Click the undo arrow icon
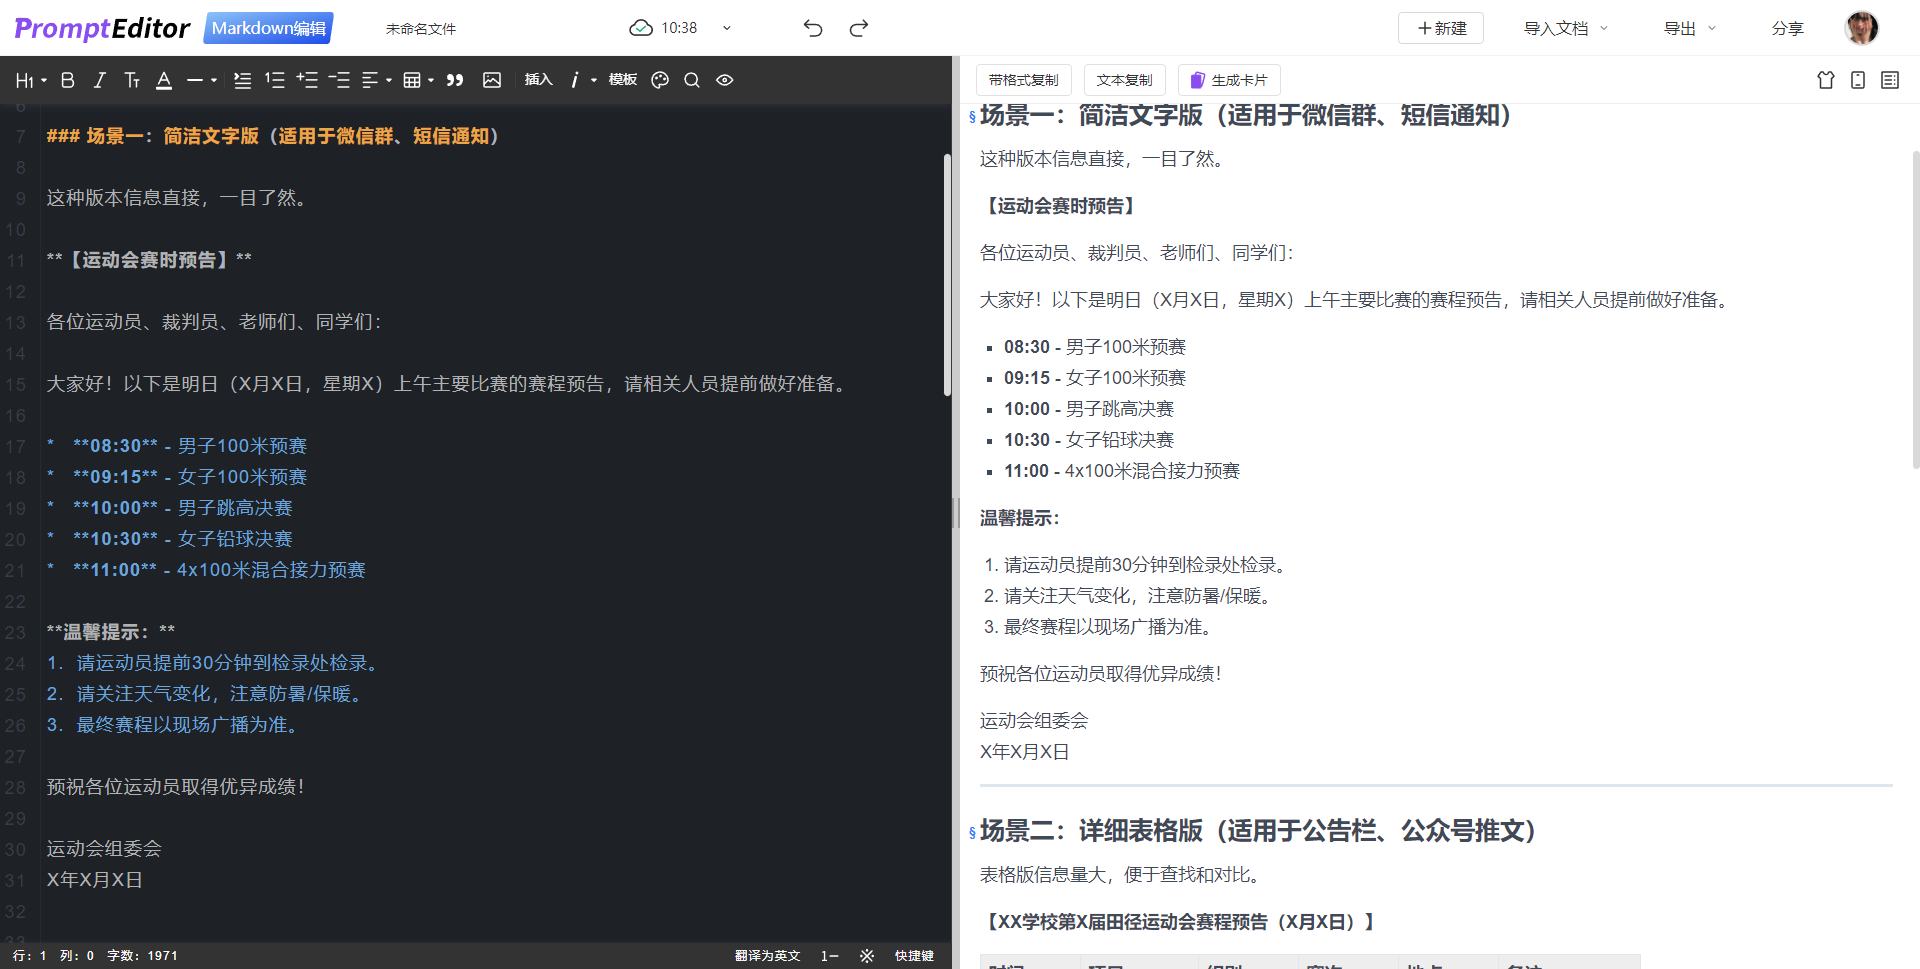Image resolution: width=1920 pixels, height=969 pixels. [x=813, y=28]
